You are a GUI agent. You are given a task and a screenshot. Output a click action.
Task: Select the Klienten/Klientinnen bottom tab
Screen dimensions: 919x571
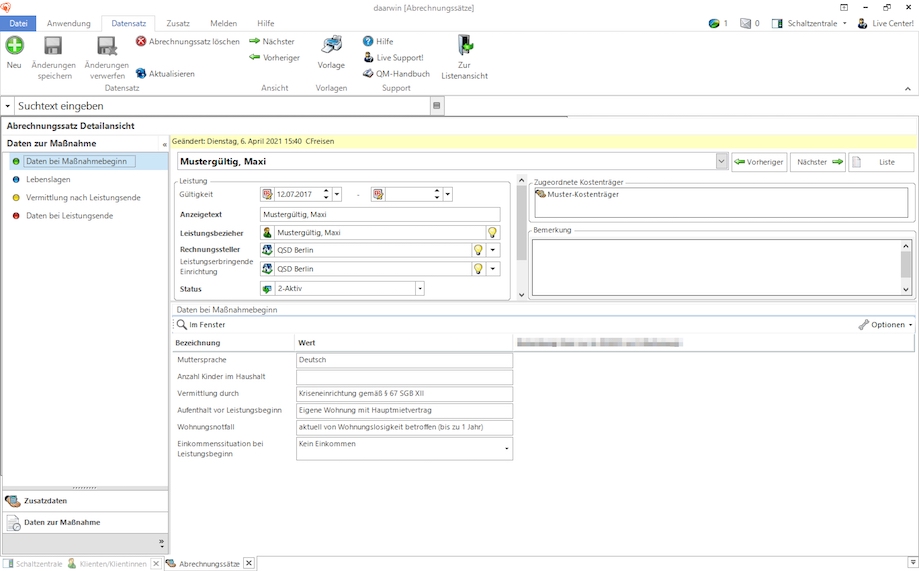point(107,564)
